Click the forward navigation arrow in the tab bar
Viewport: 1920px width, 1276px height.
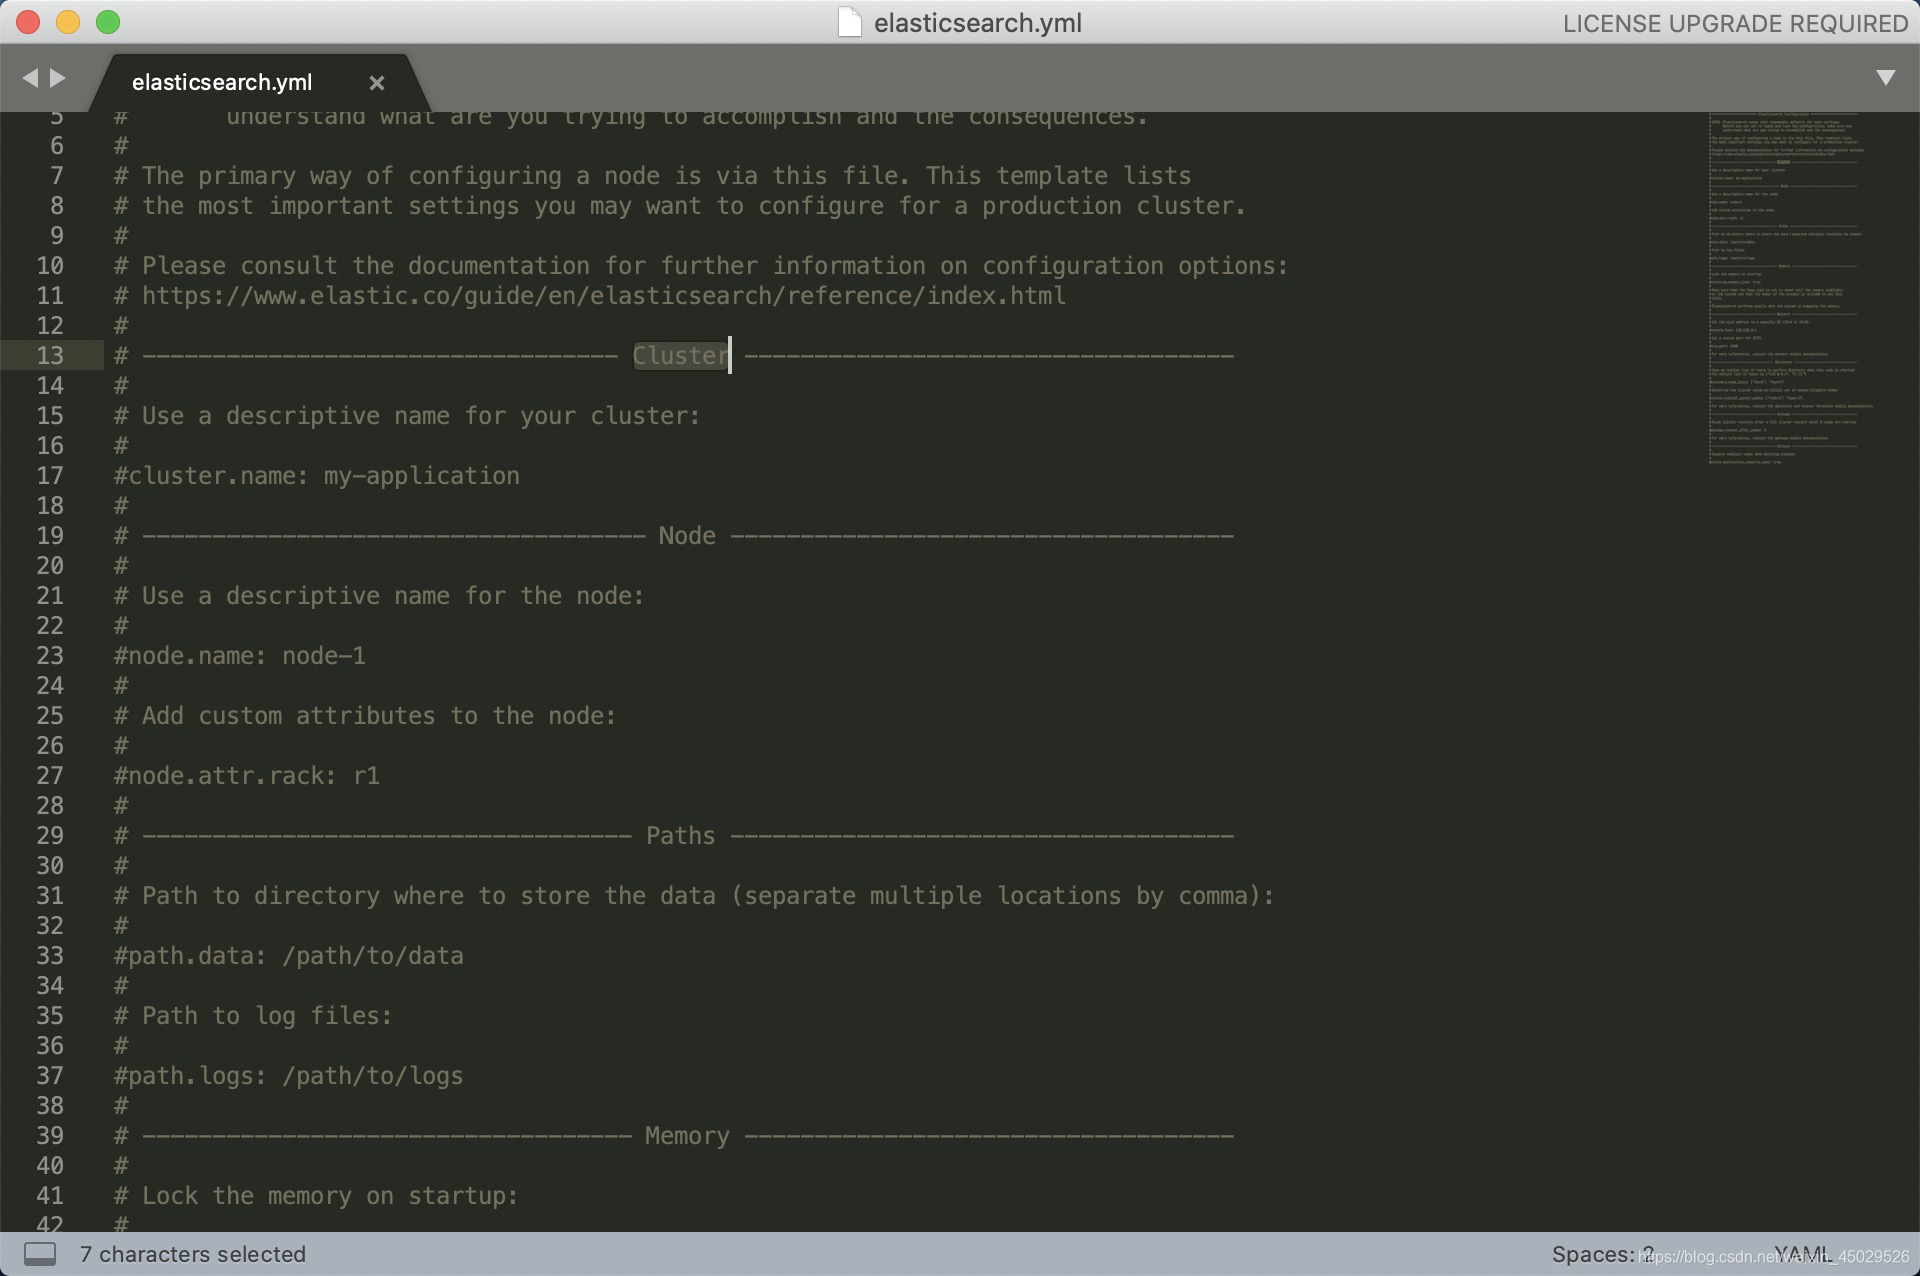pos(59,78)
